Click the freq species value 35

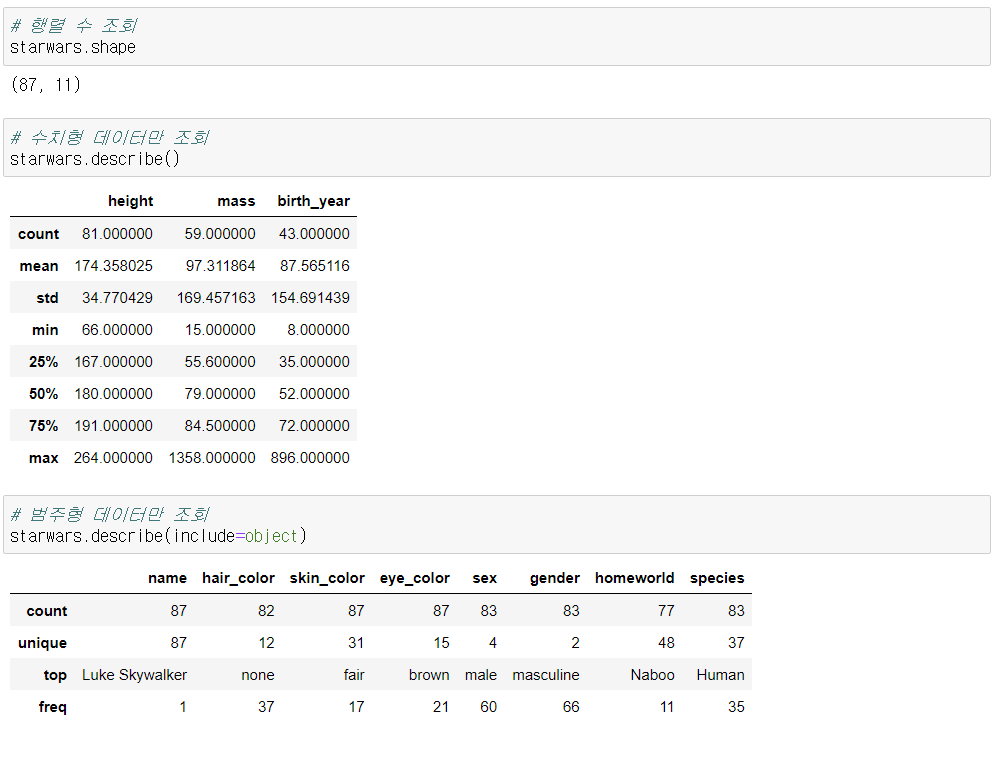[x=736, y=707]
